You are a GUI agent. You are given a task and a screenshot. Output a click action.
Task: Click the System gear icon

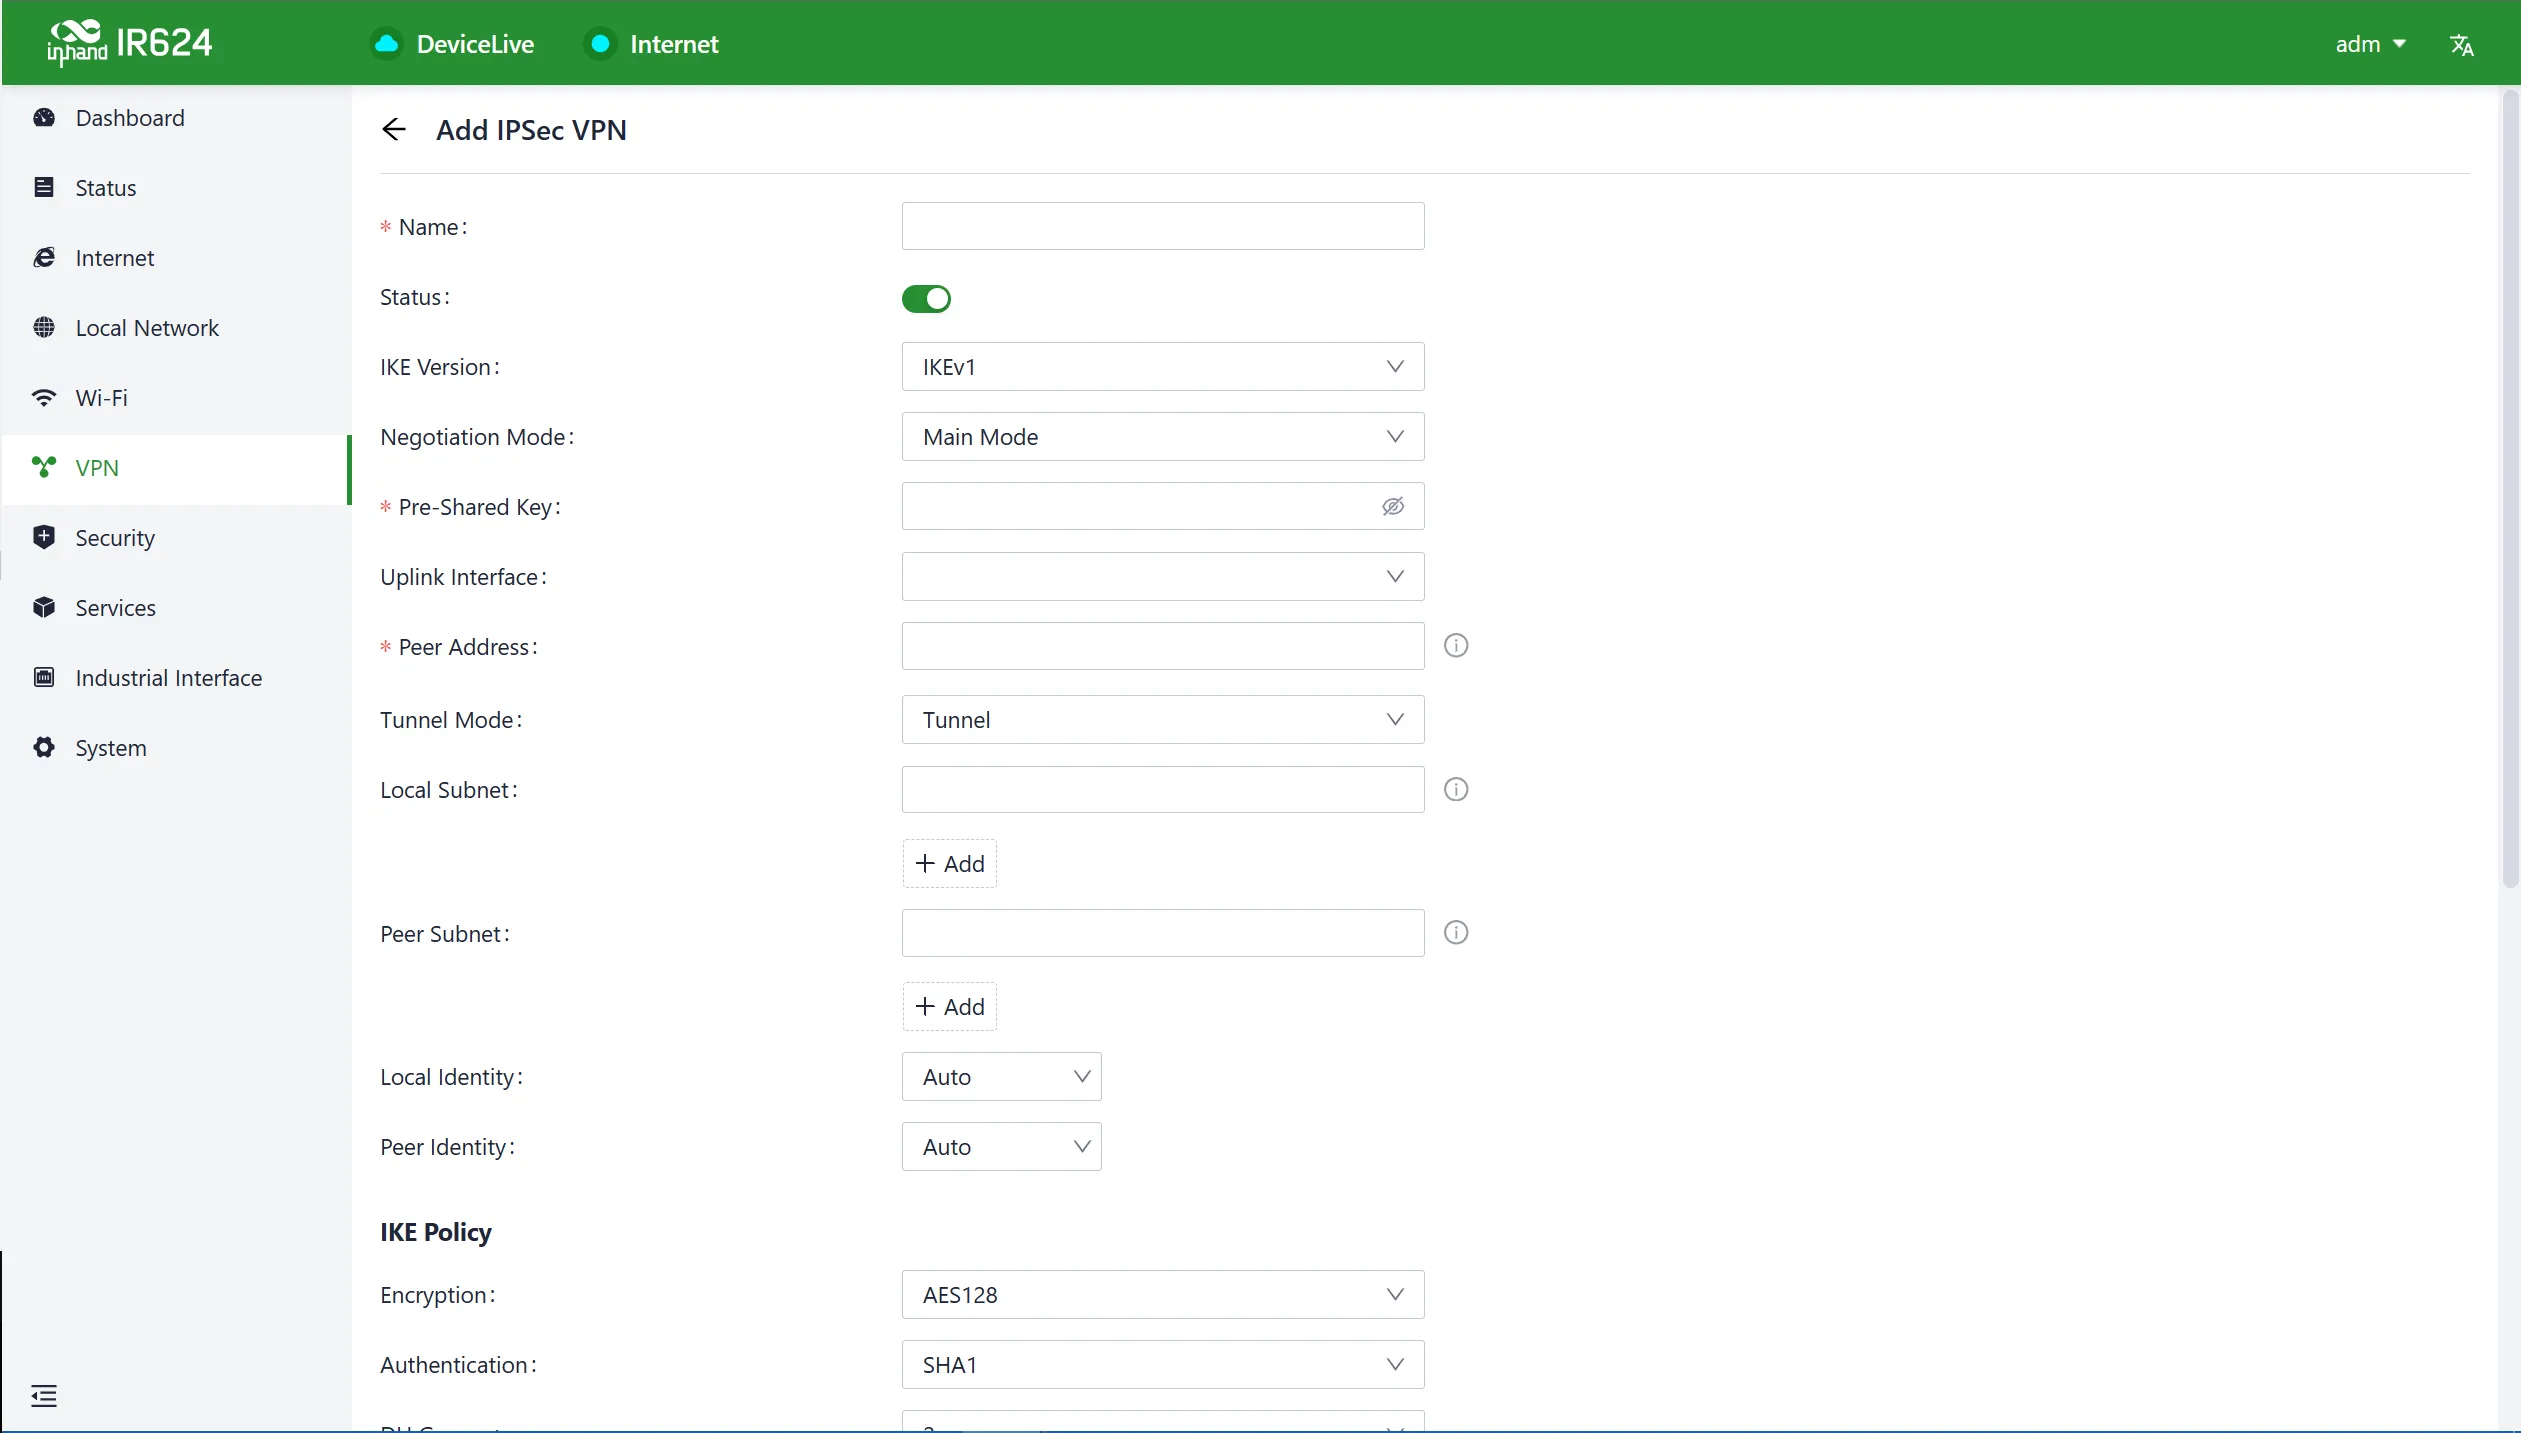44,748
